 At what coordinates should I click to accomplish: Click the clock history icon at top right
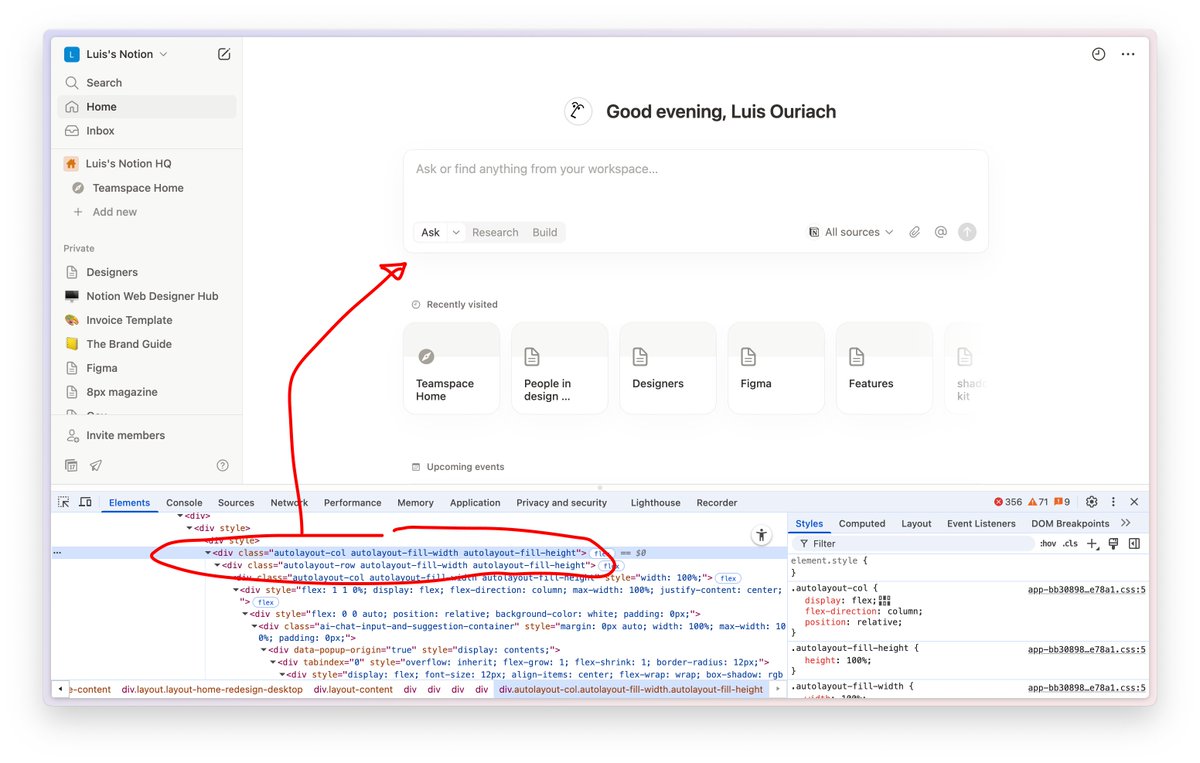pos(1098,54)
